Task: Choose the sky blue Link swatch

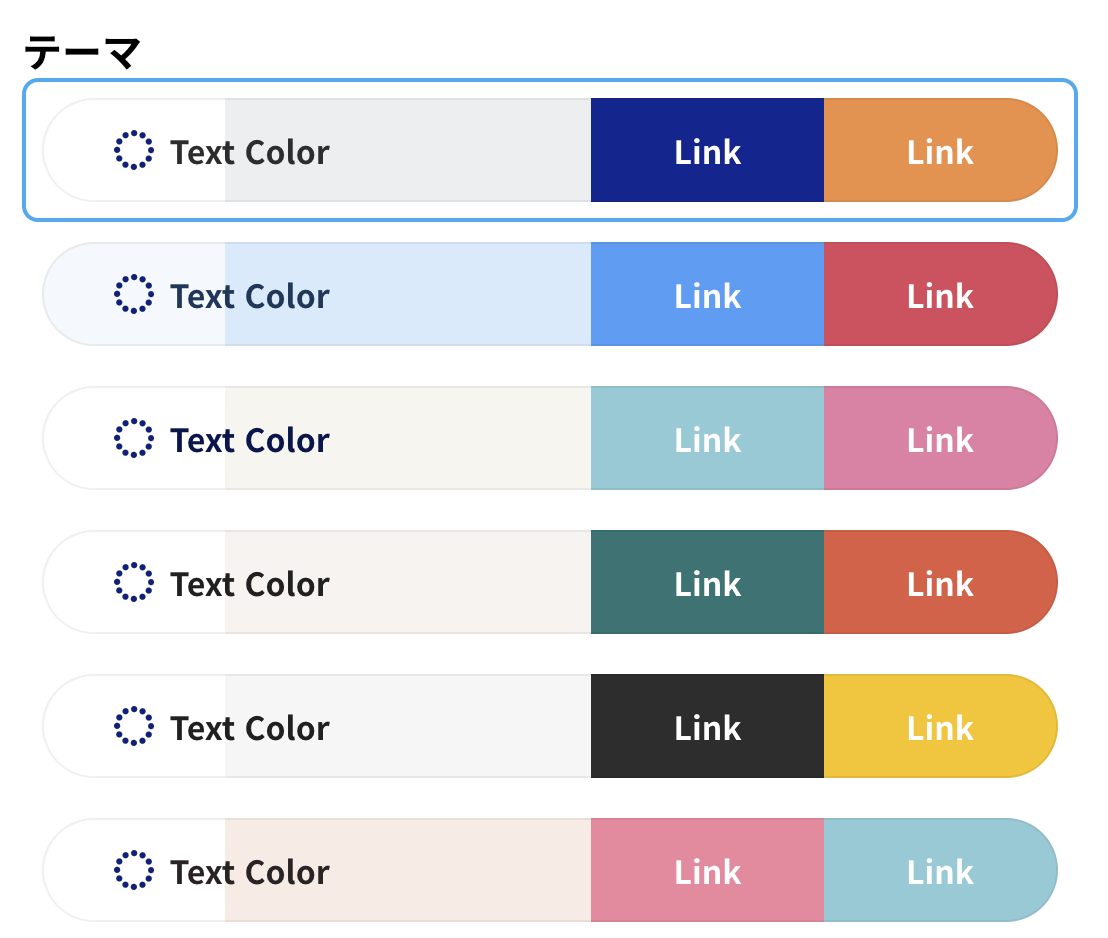Action: 707,294
